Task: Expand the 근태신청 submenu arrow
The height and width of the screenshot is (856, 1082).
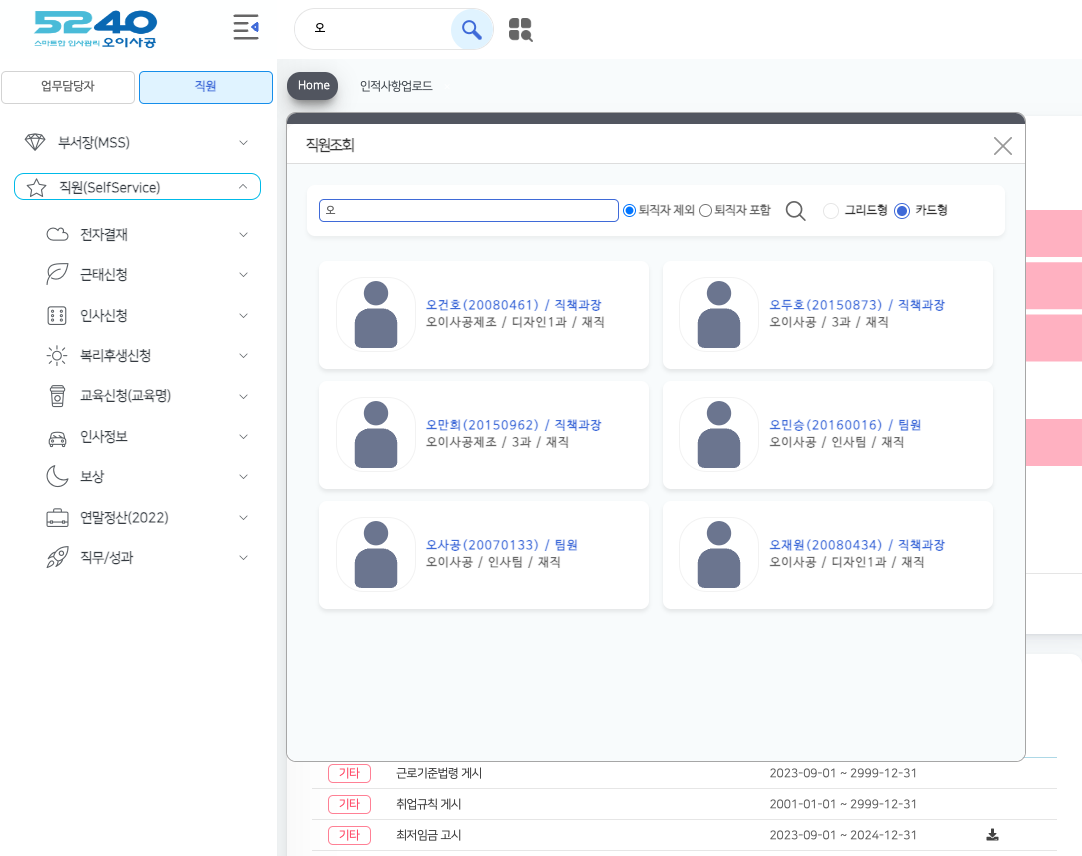Action: (x=243, y=275)
